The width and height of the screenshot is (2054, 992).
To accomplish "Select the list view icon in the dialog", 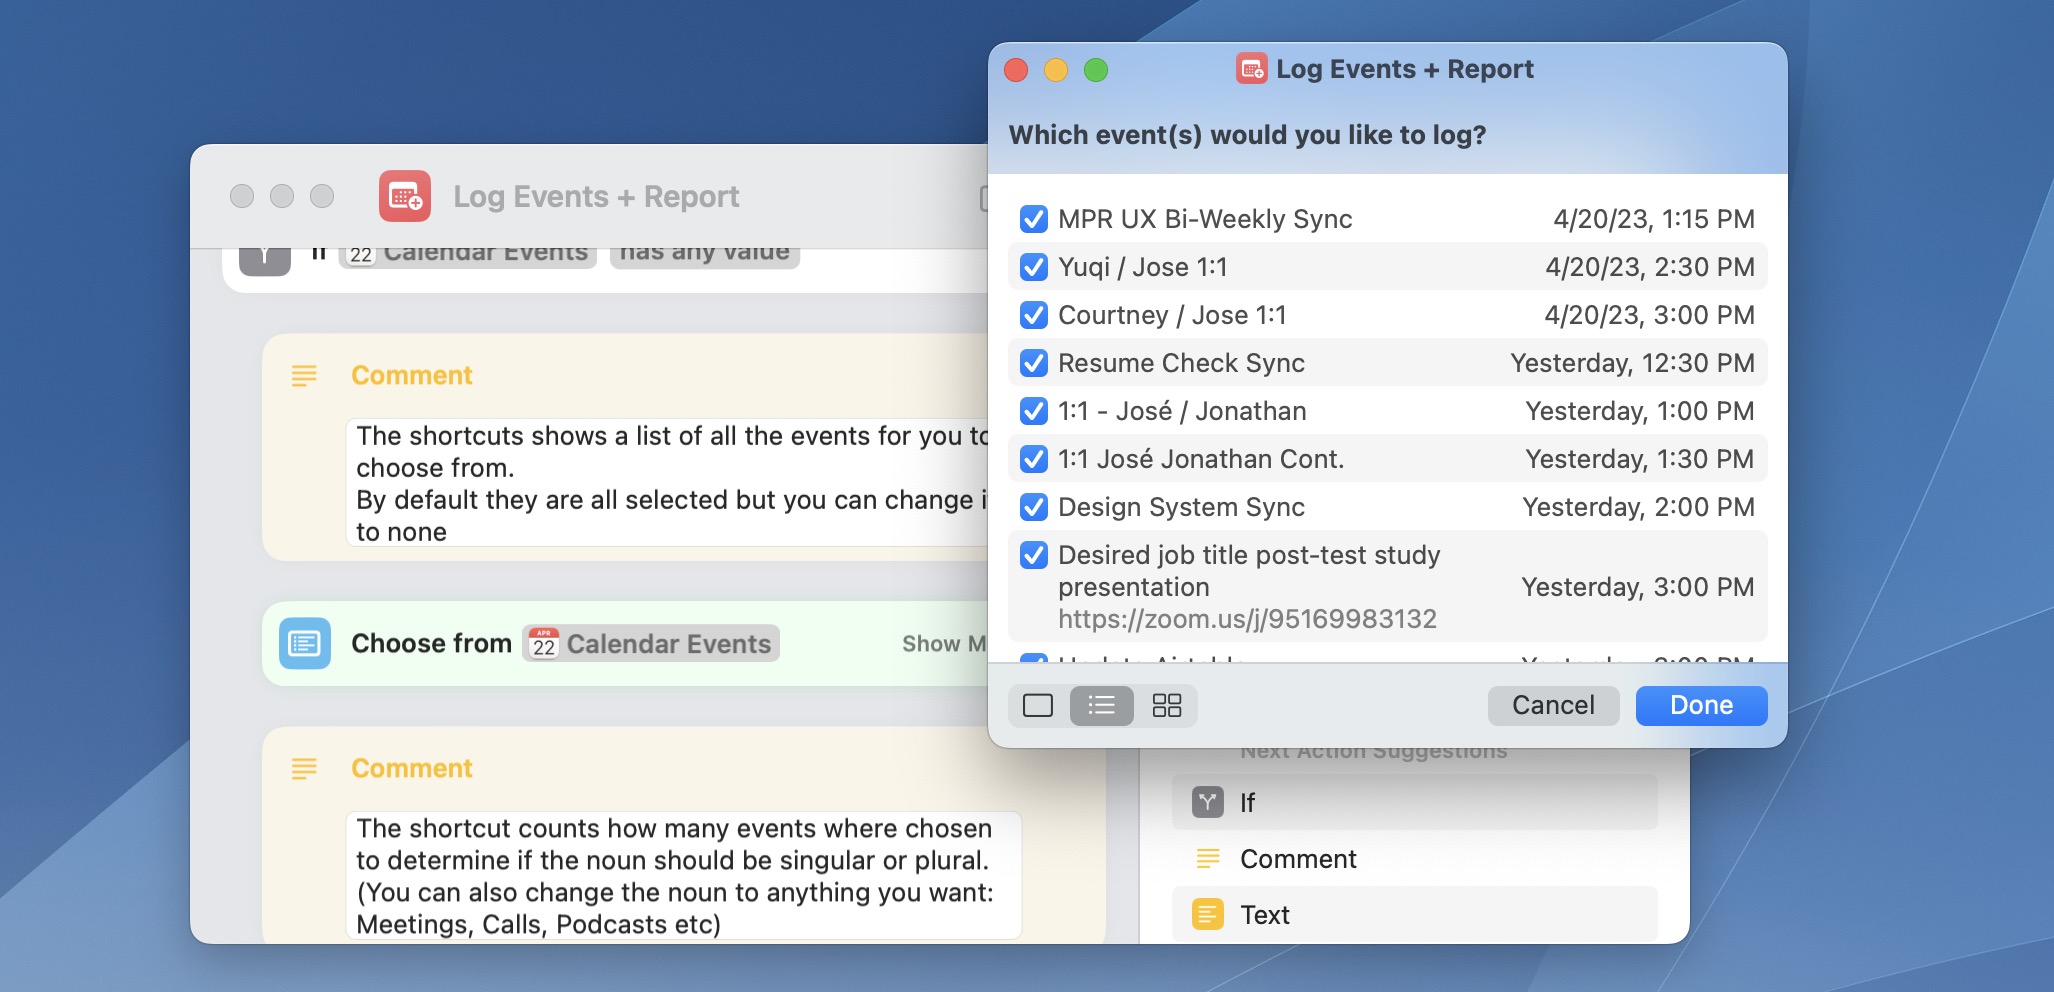I will [1101, 706].
